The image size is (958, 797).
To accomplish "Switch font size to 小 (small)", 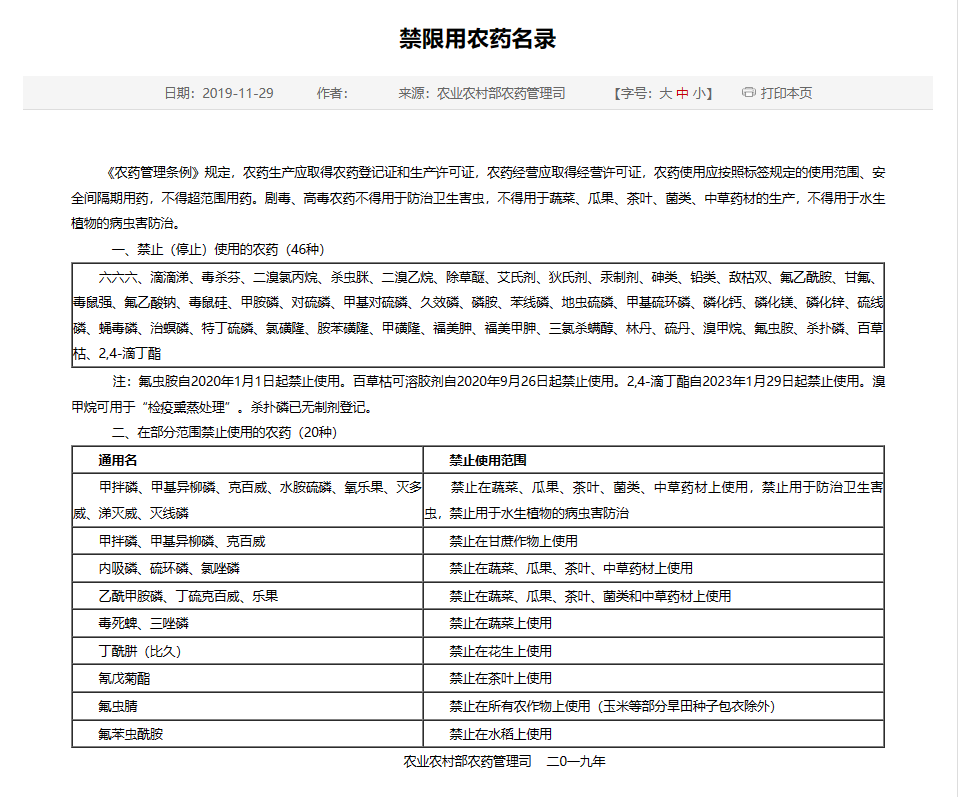I will point(699,93).
